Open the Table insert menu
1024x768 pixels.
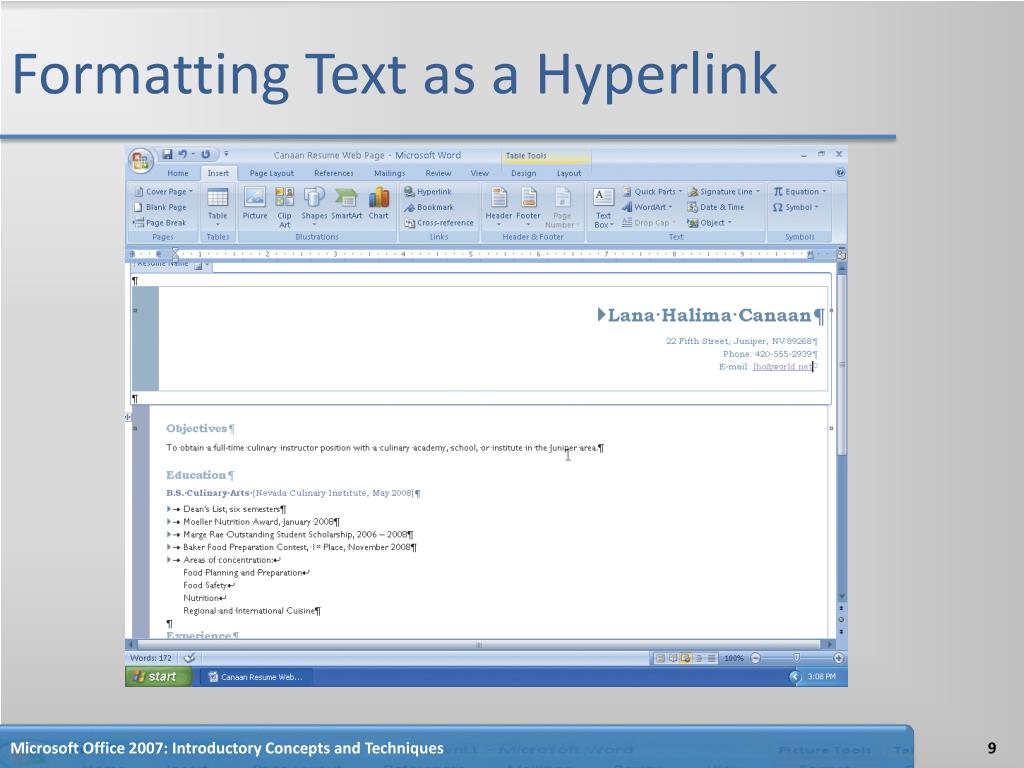click(x=217, y=206)
